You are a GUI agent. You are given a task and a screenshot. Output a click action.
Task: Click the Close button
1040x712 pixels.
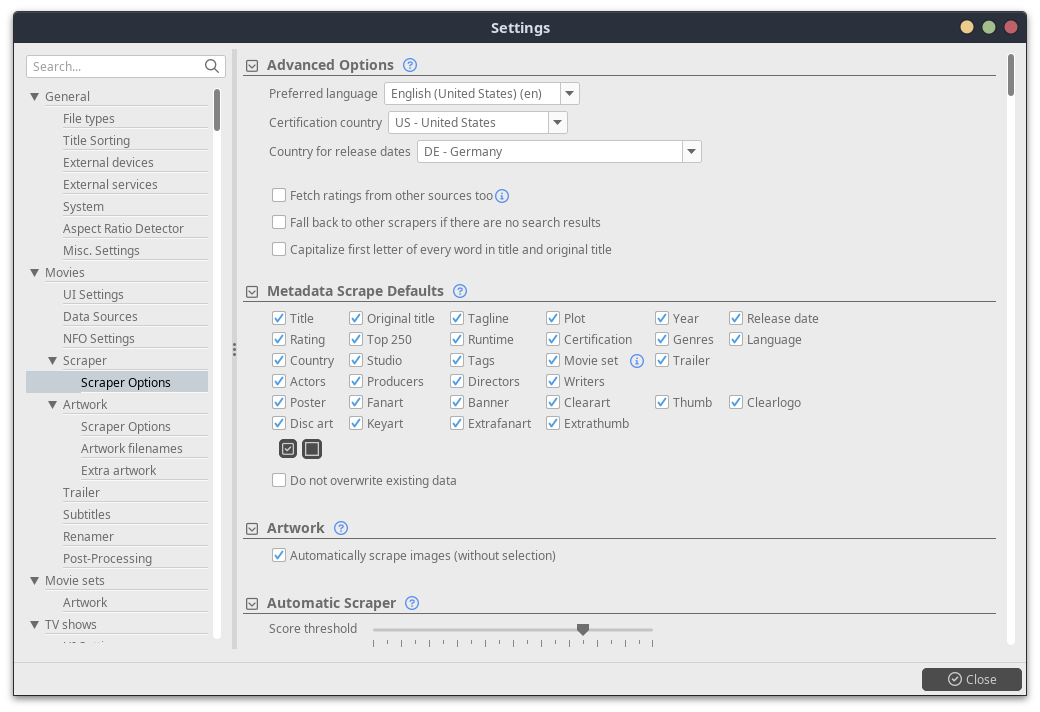coord(971,679)
